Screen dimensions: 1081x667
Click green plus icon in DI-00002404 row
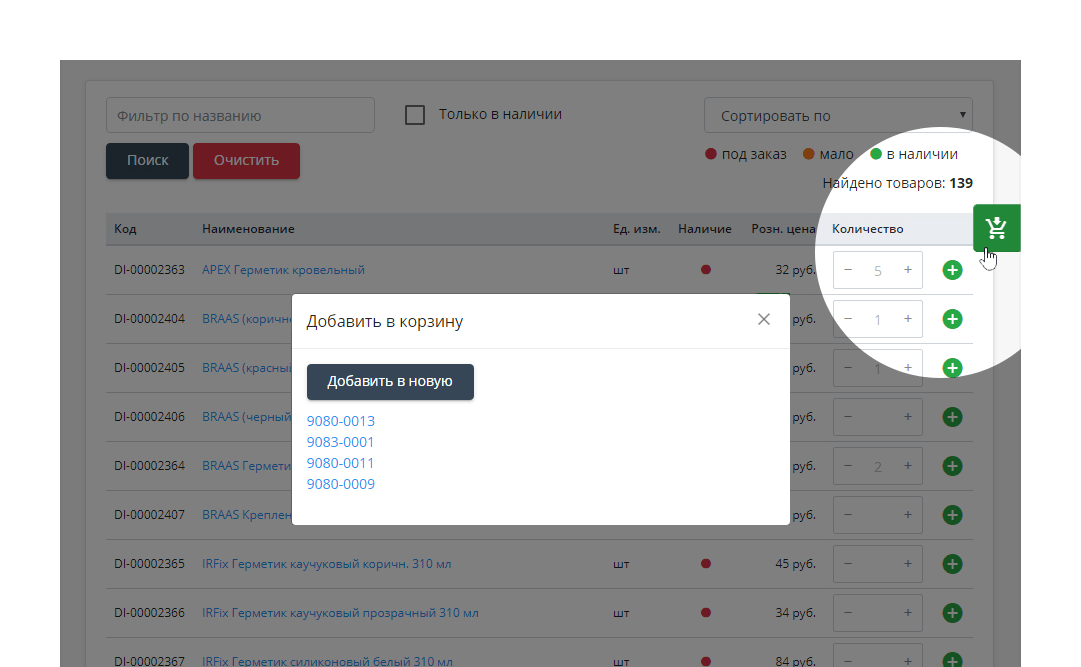click(x=952, y=319)
